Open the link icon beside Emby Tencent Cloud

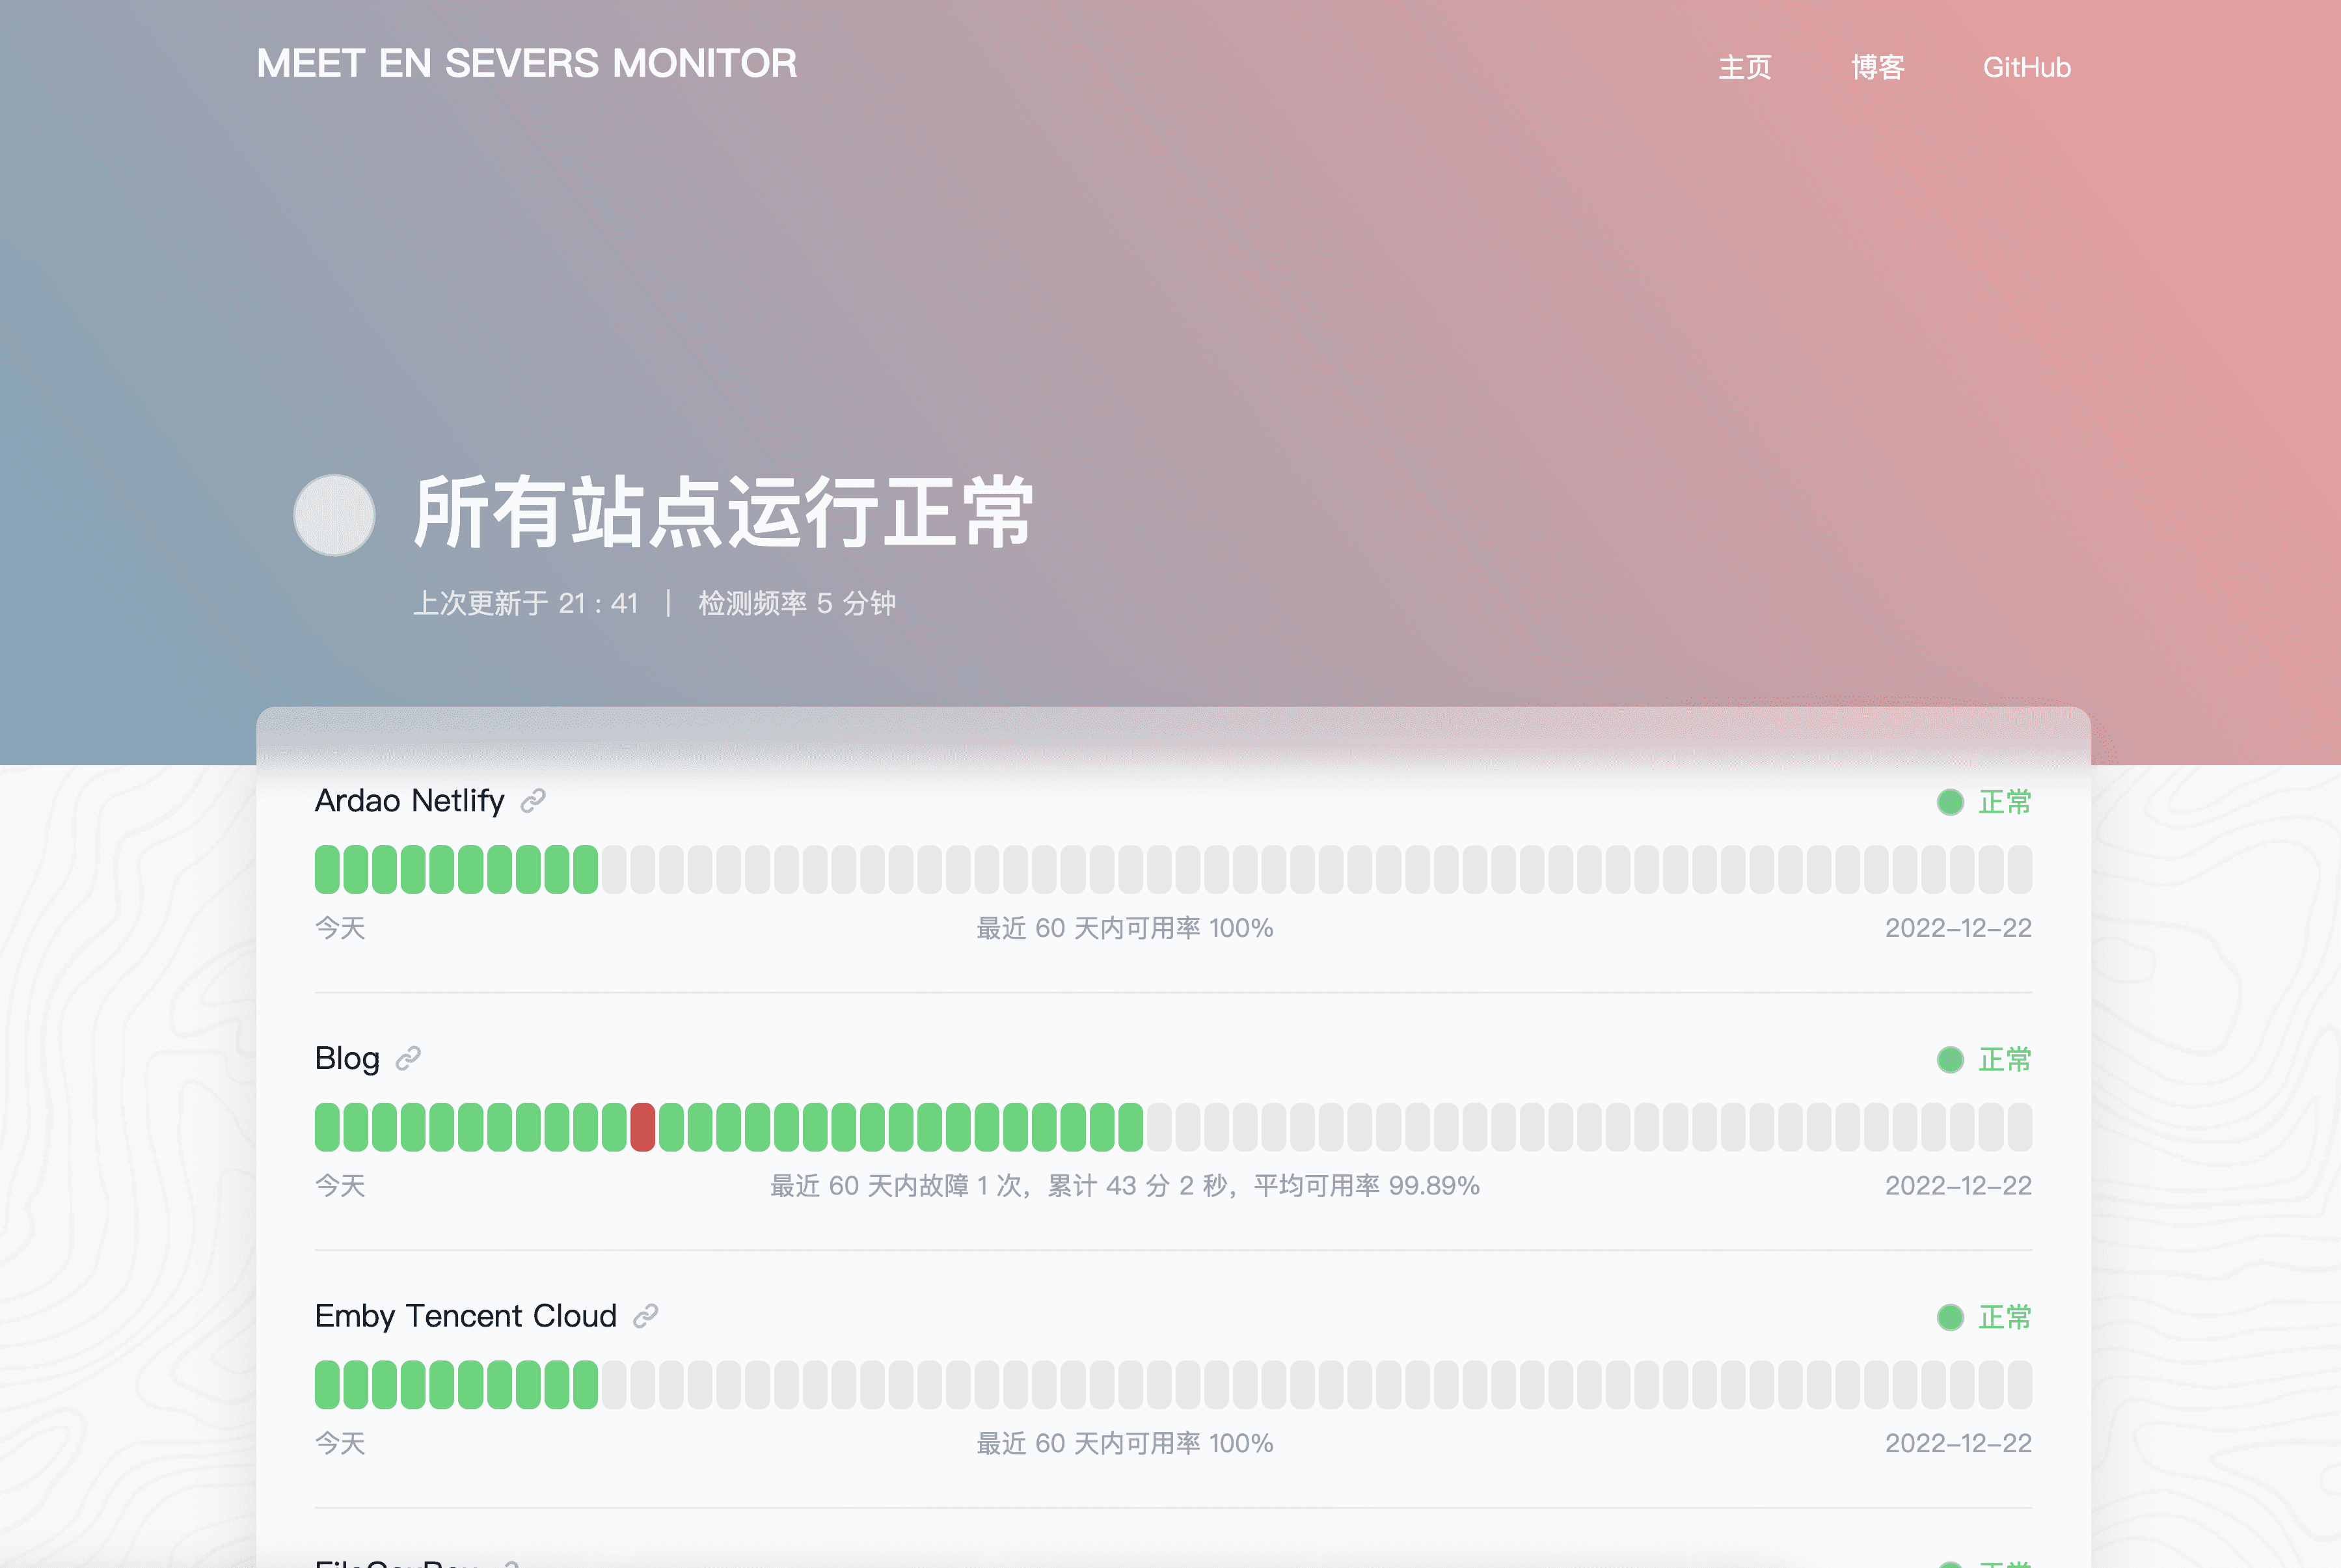coord(645,1316)
